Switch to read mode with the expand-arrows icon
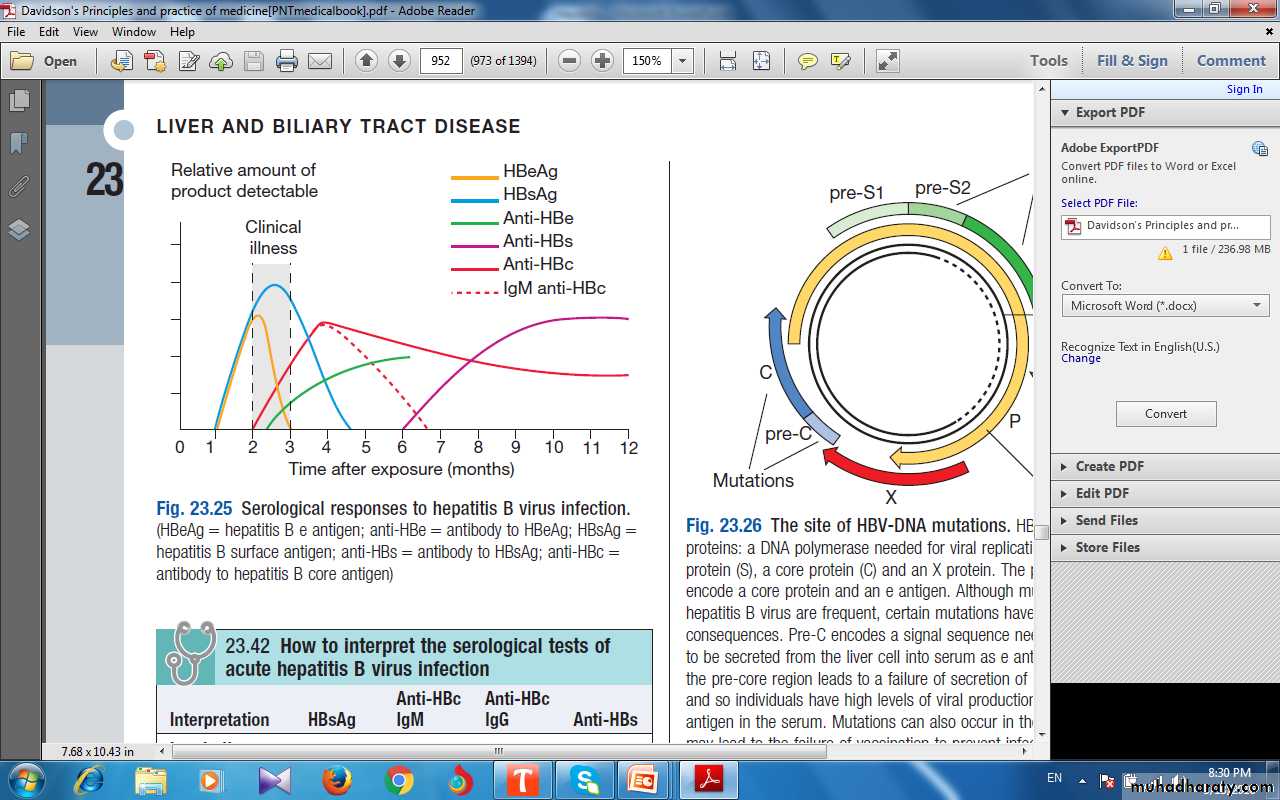The height and width of the screenshot is (800, 1280). (887, 61)
